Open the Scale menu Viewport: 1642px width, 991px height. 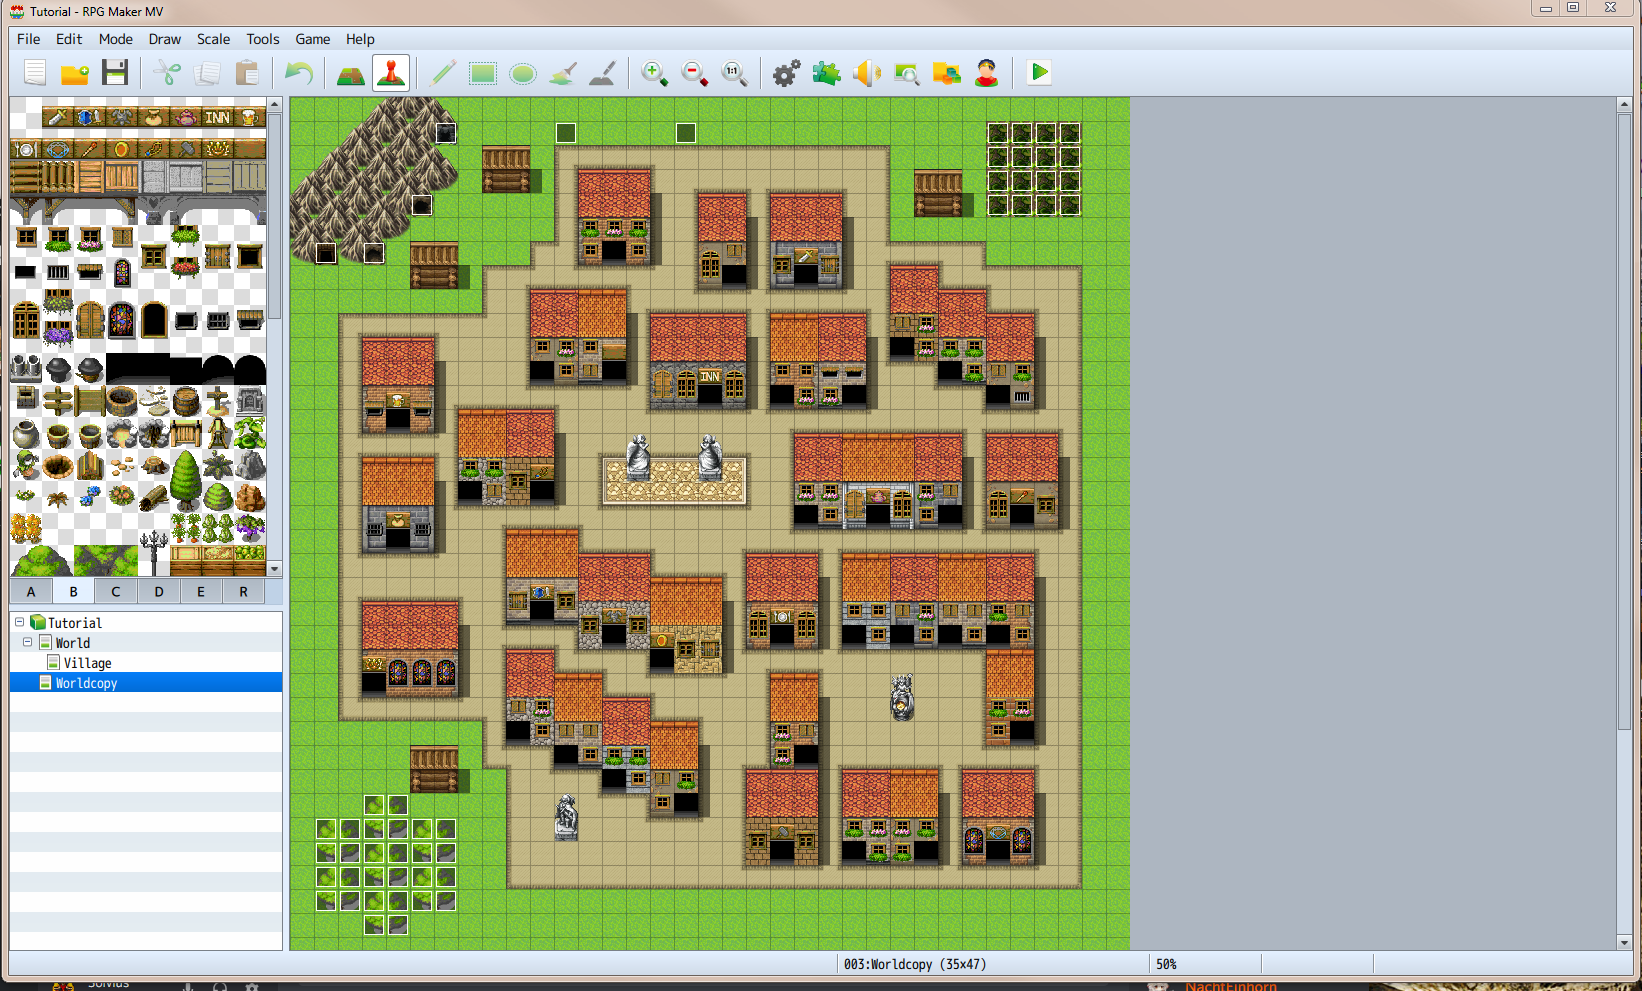pos(213,39)
